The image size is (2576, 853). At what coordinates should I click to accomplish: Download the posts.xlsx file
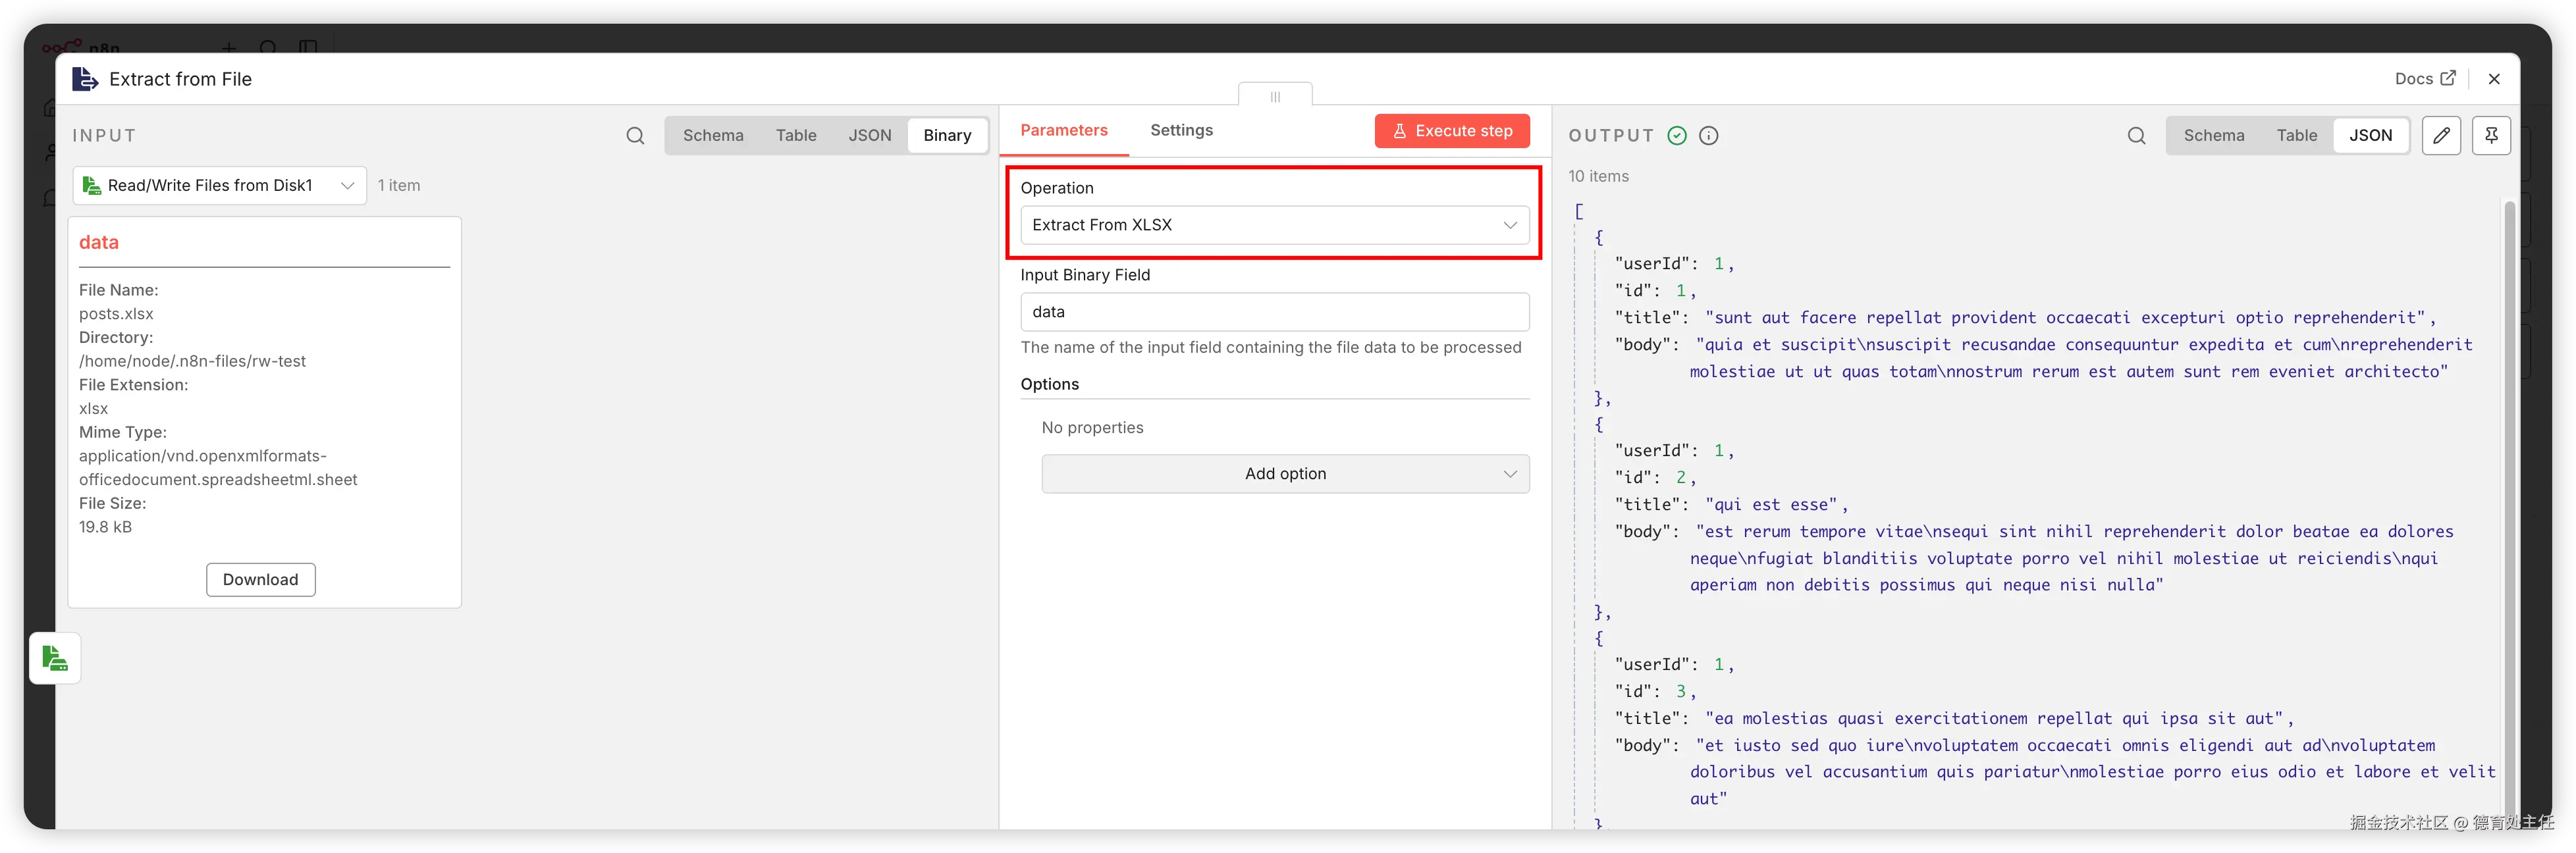point(260,580)
